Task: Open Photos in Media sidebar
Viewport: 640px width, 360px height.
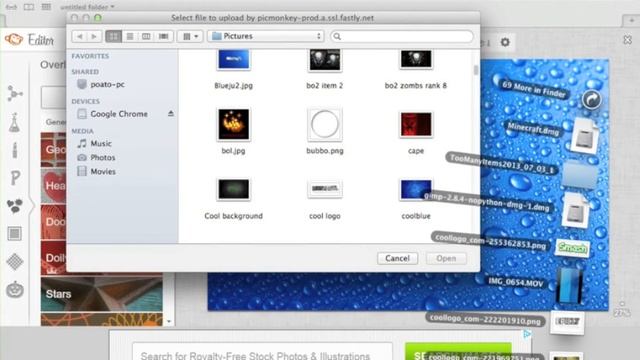Action: [96, 158]
